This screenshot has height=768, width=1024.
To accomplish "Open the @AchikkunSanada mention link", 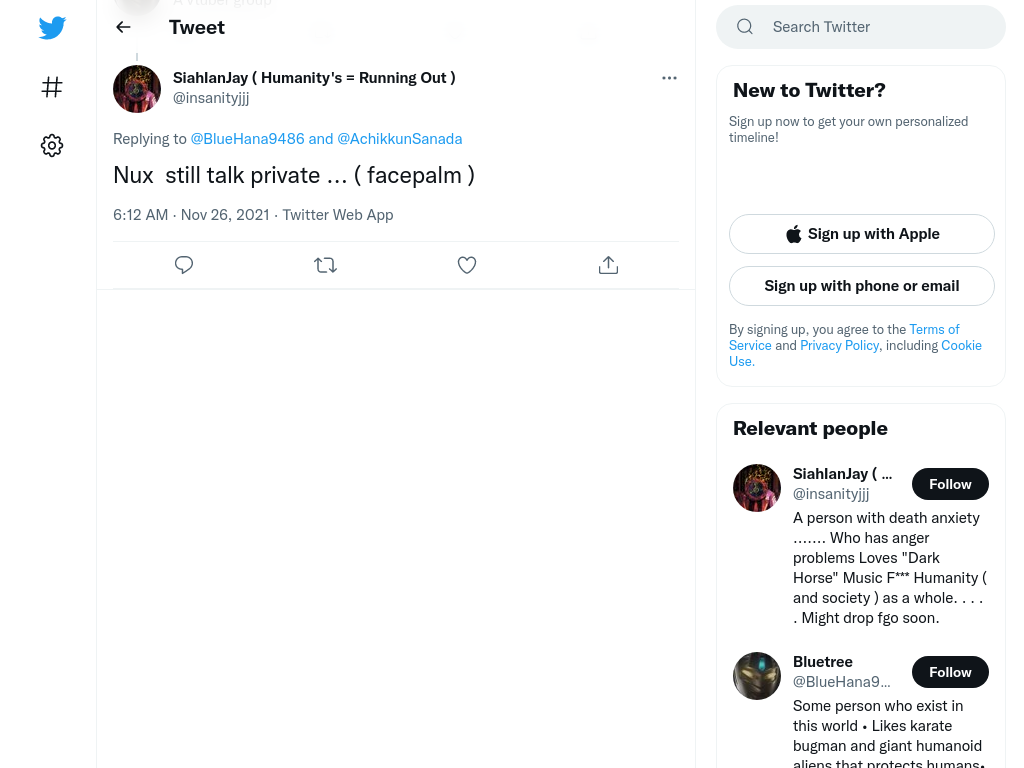I will [400, 139].
